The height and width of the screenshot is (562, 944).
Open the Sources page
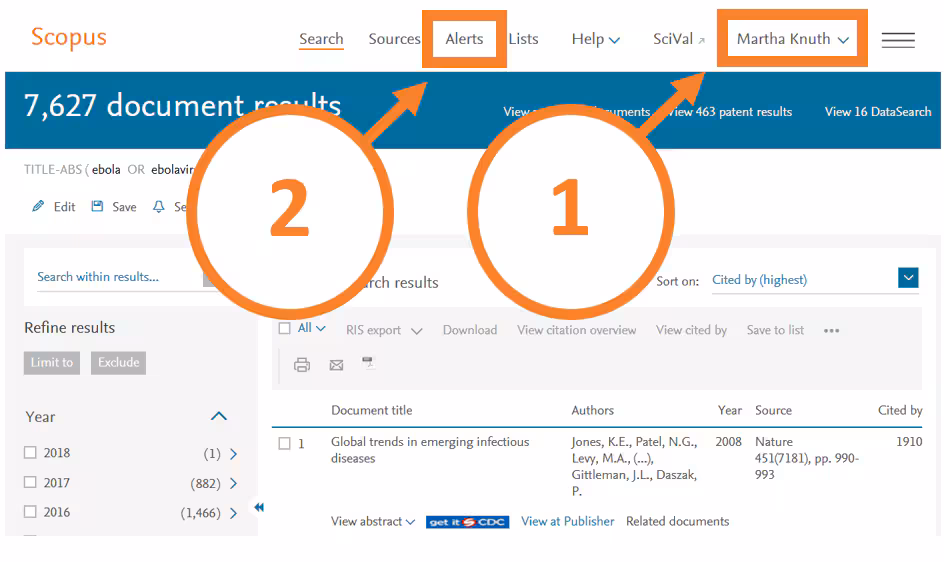pos(394,39)
